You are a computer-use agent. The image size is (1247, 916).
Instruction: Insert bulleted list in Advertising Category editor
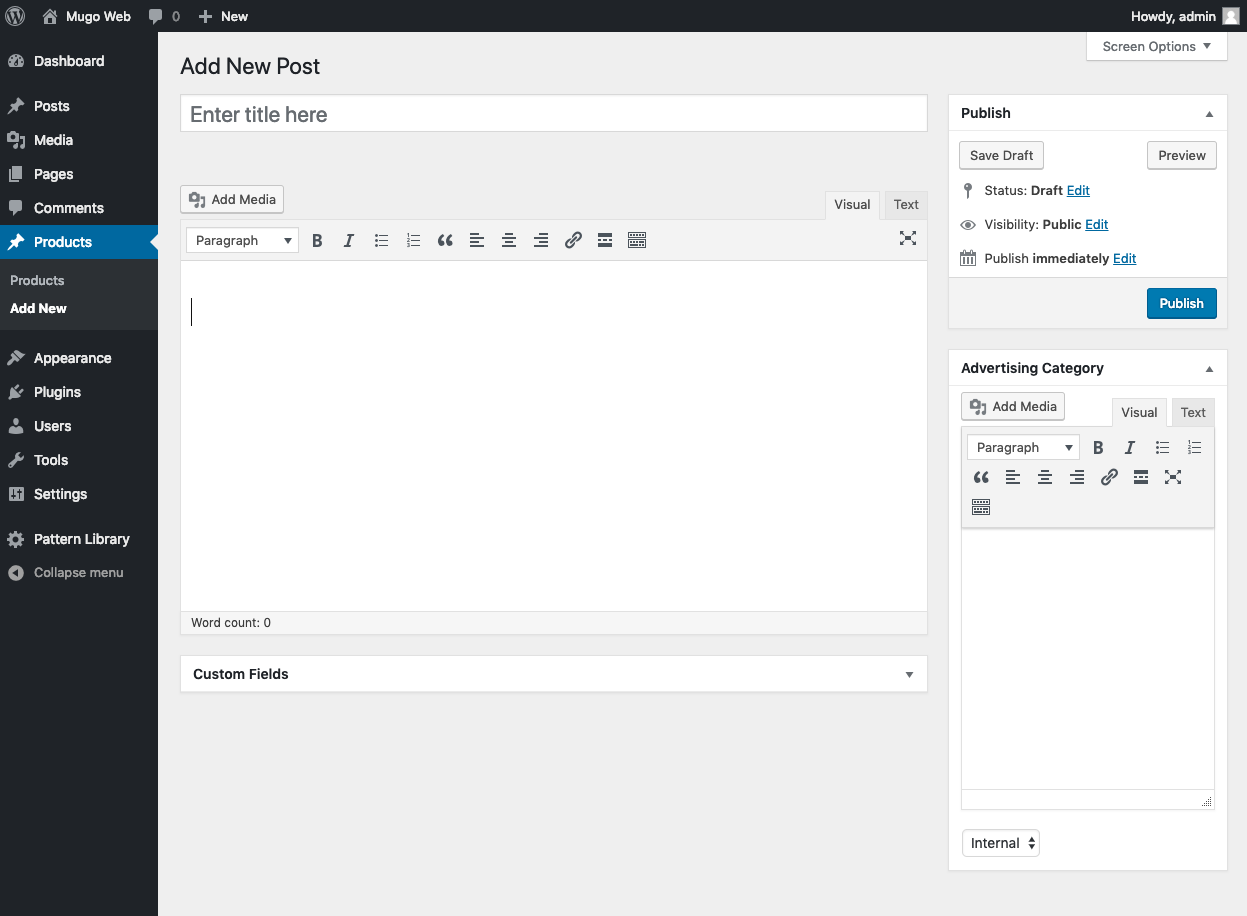(x=1162, y=447)
